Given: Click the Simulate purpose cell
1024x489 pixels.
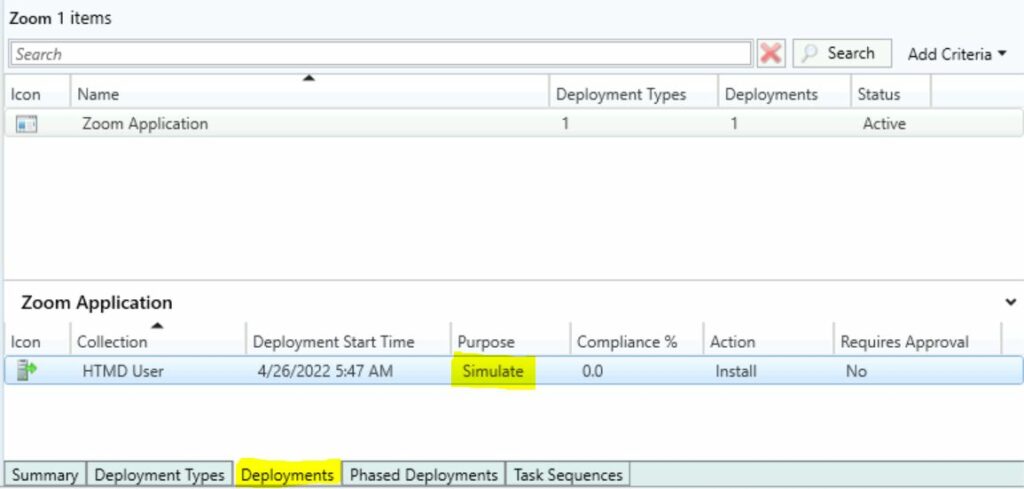Looking at the screenshot, I should pos(493,371).
